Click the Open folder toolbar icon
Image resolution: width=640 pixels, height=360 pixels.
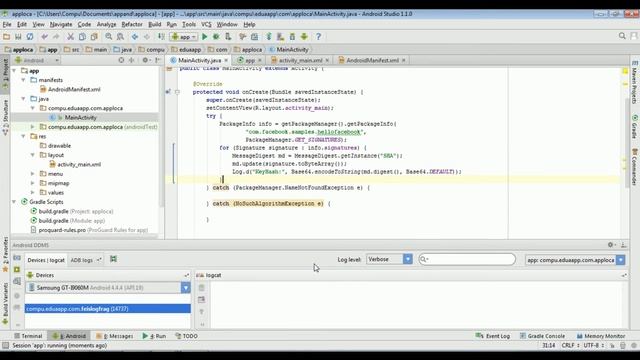[x=7, y=37]
